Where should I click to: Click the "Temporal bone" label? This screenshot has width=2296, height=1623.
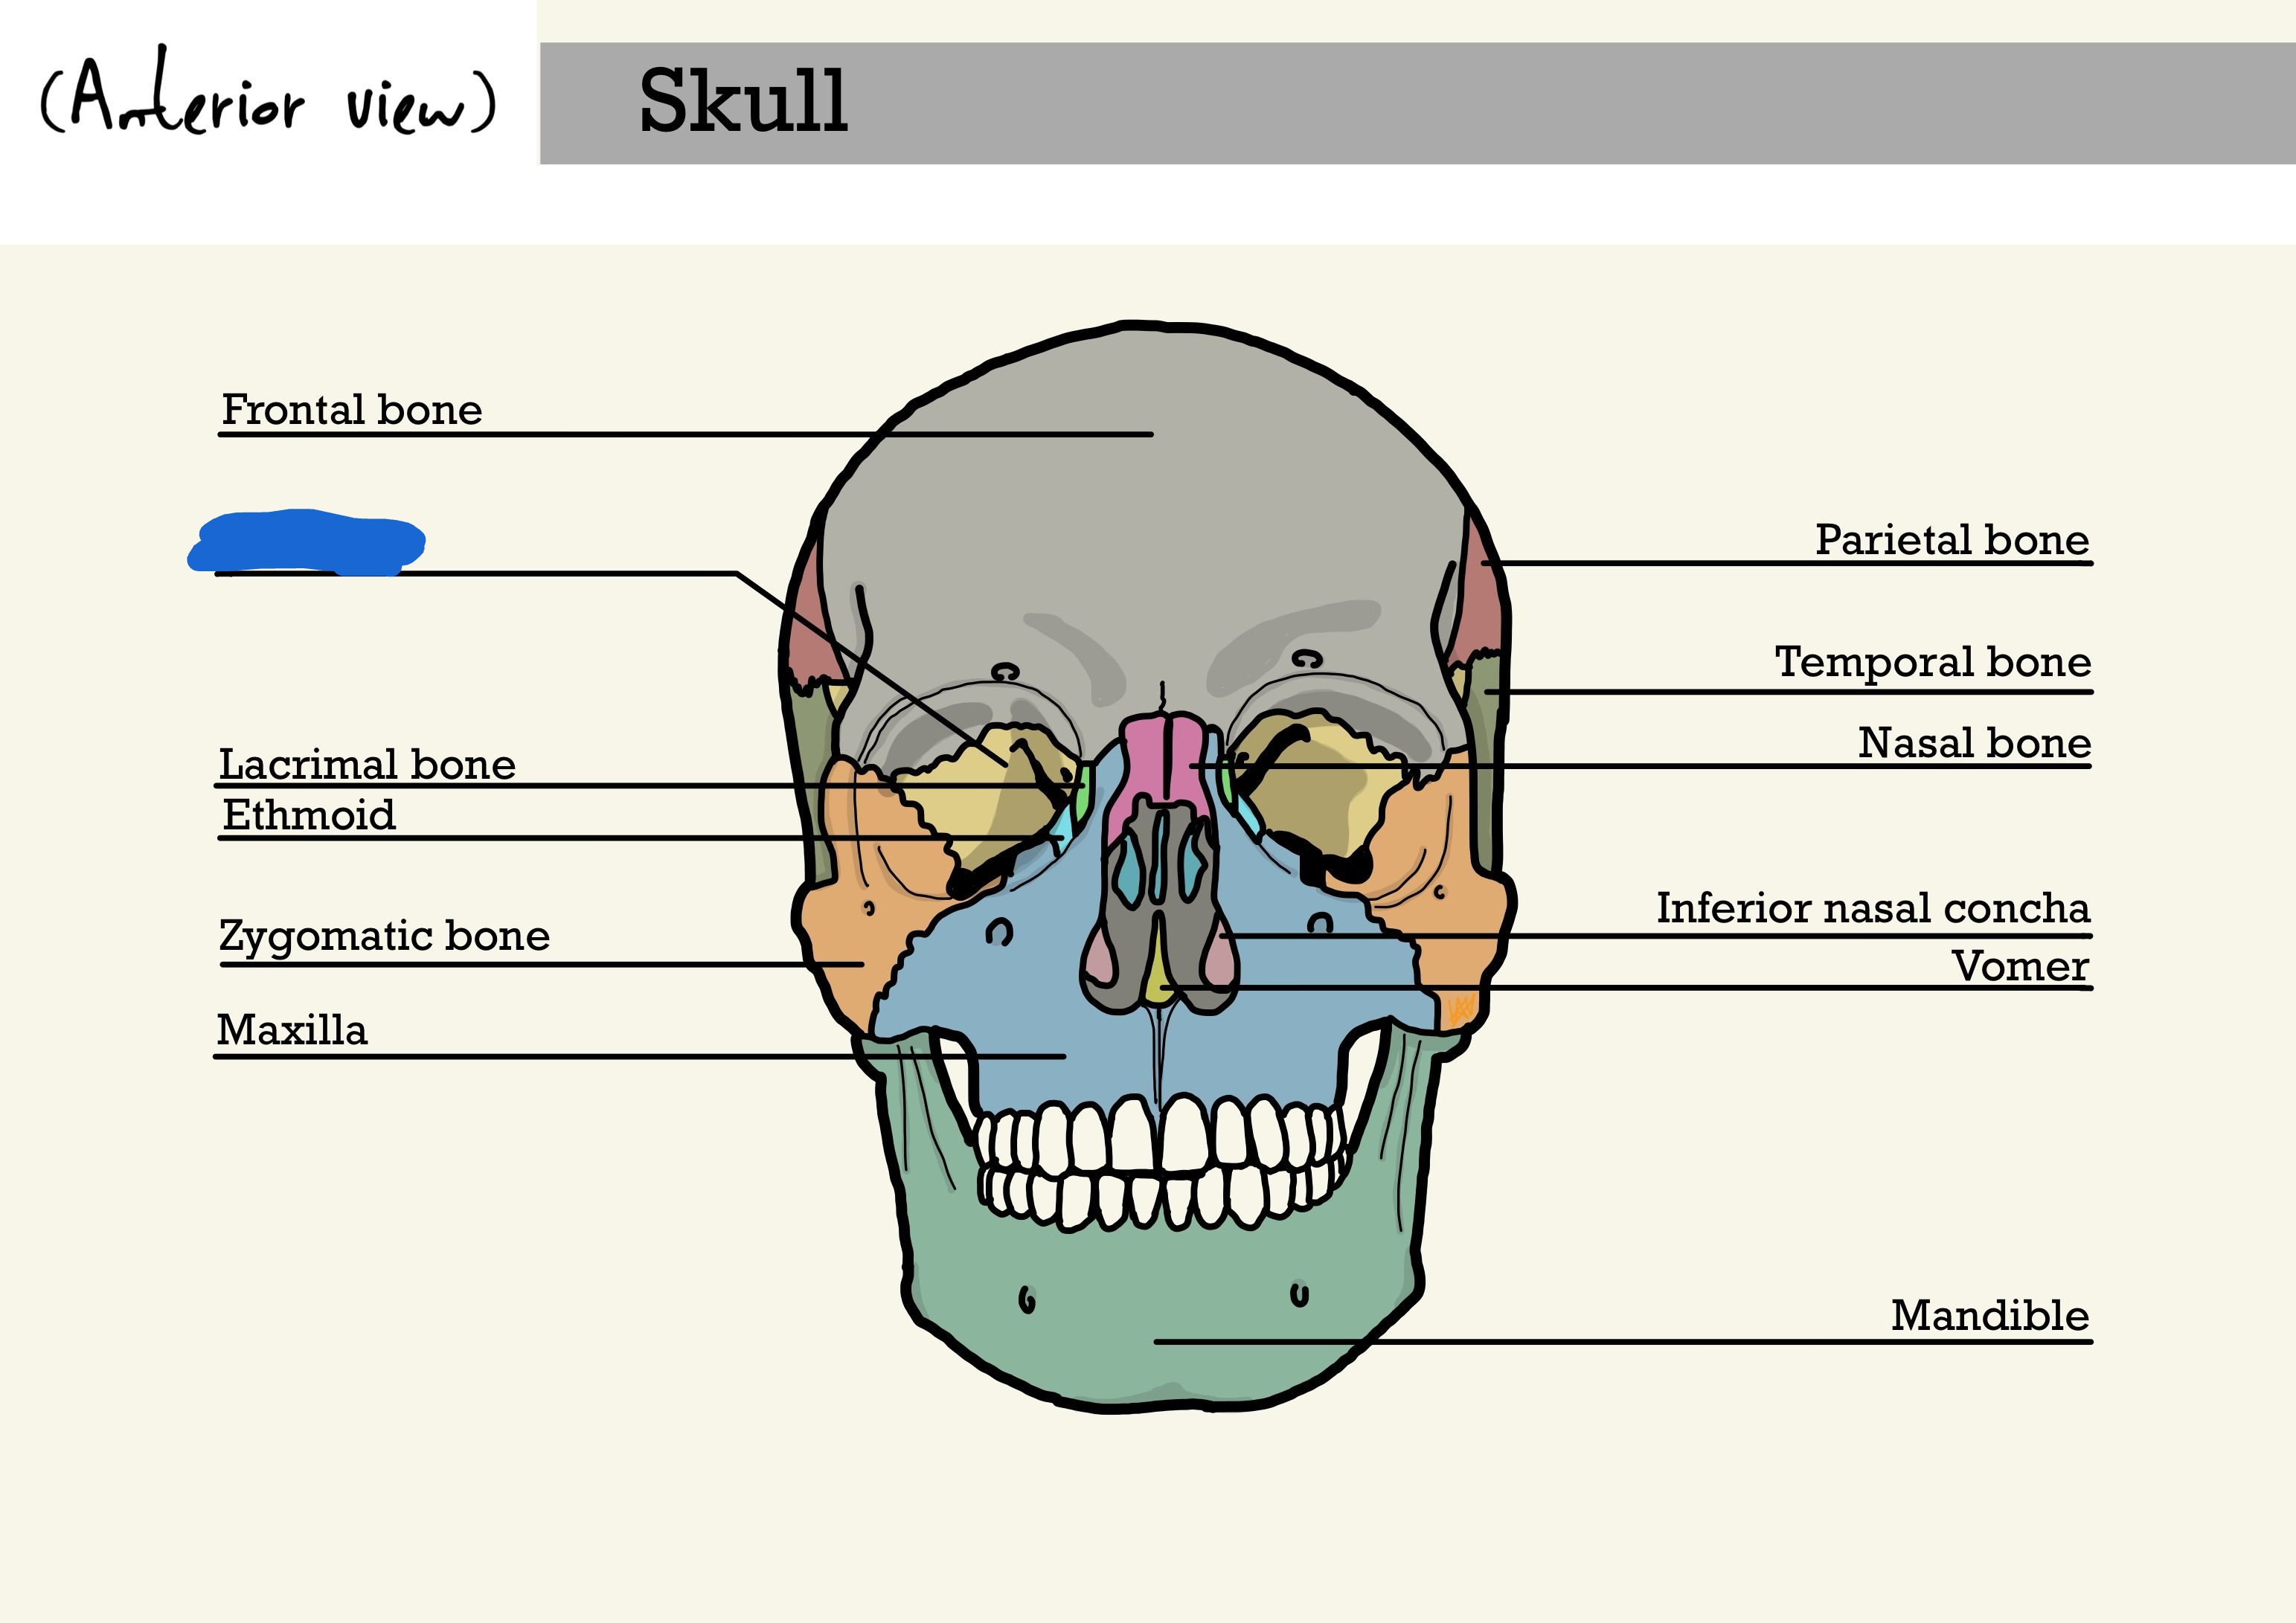1933,662
